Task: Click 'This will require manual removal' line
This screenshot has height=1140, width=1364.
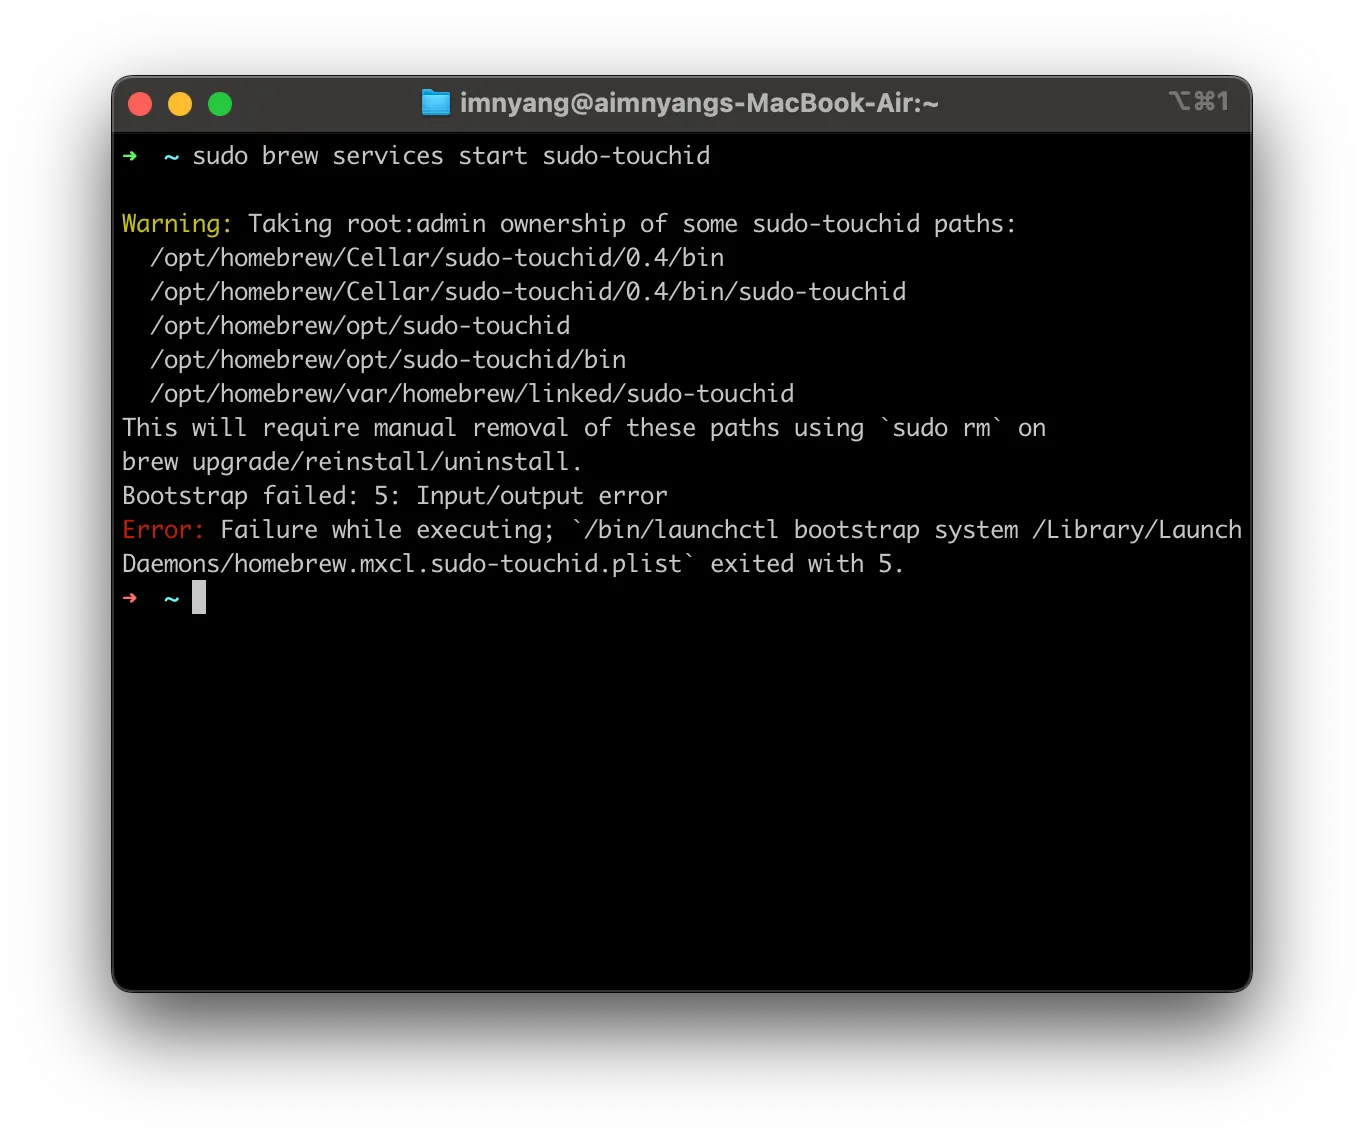Action: [x=584, y=428]
